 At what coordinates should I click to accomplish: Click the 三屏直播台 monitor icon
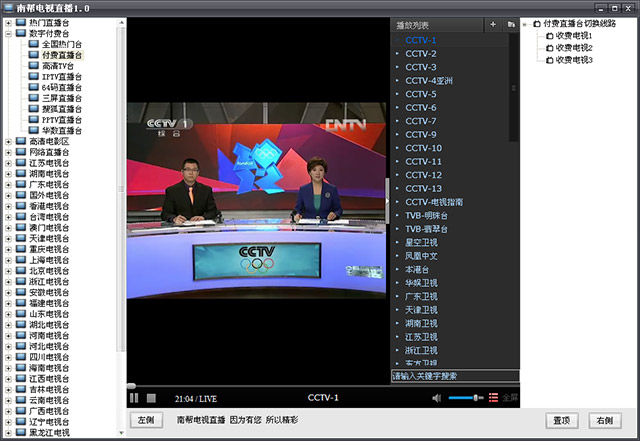coord(34,98)
